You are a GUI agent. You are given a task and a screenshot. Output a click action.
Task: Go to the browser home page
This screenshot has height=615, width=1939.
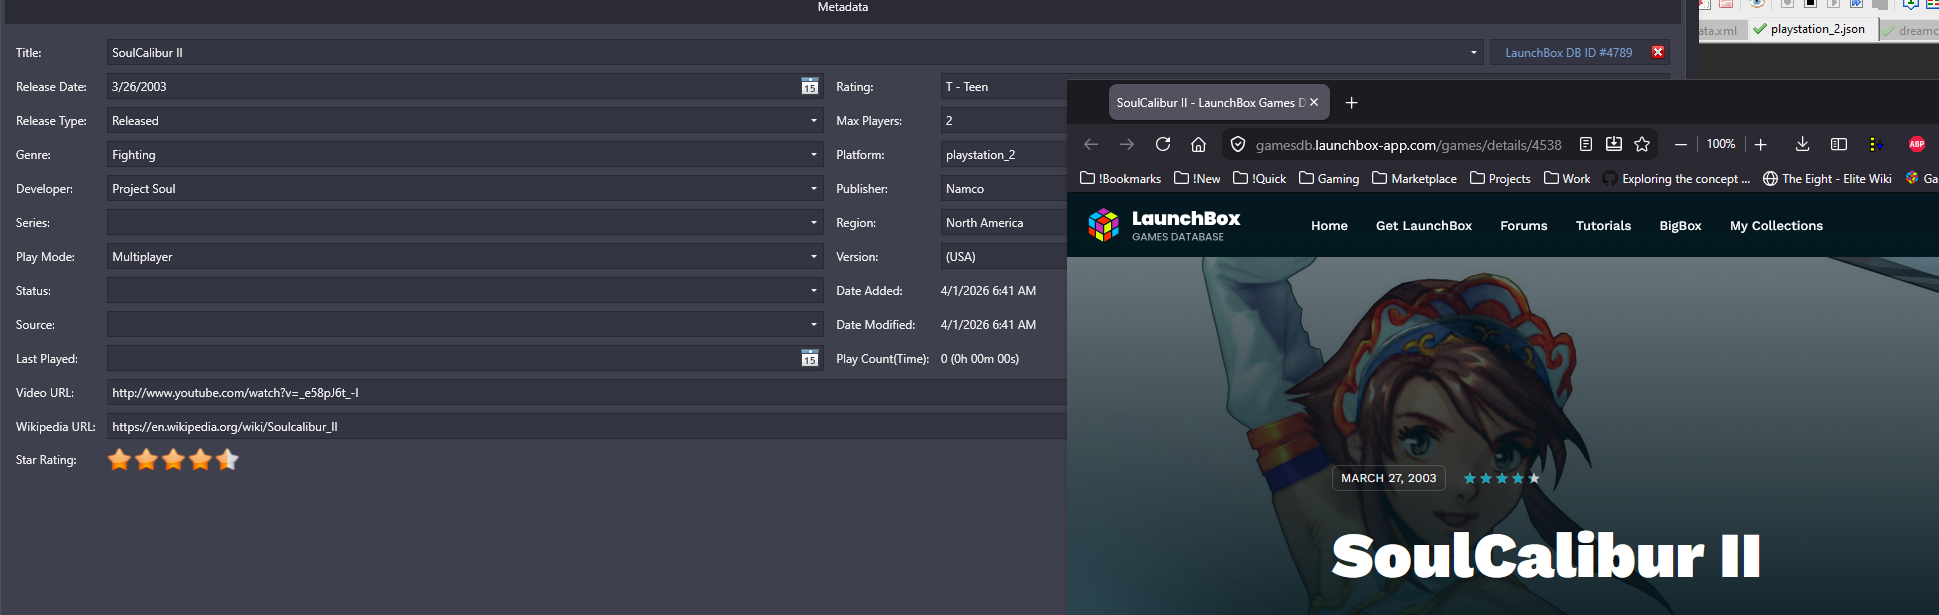coord(1198,145)
